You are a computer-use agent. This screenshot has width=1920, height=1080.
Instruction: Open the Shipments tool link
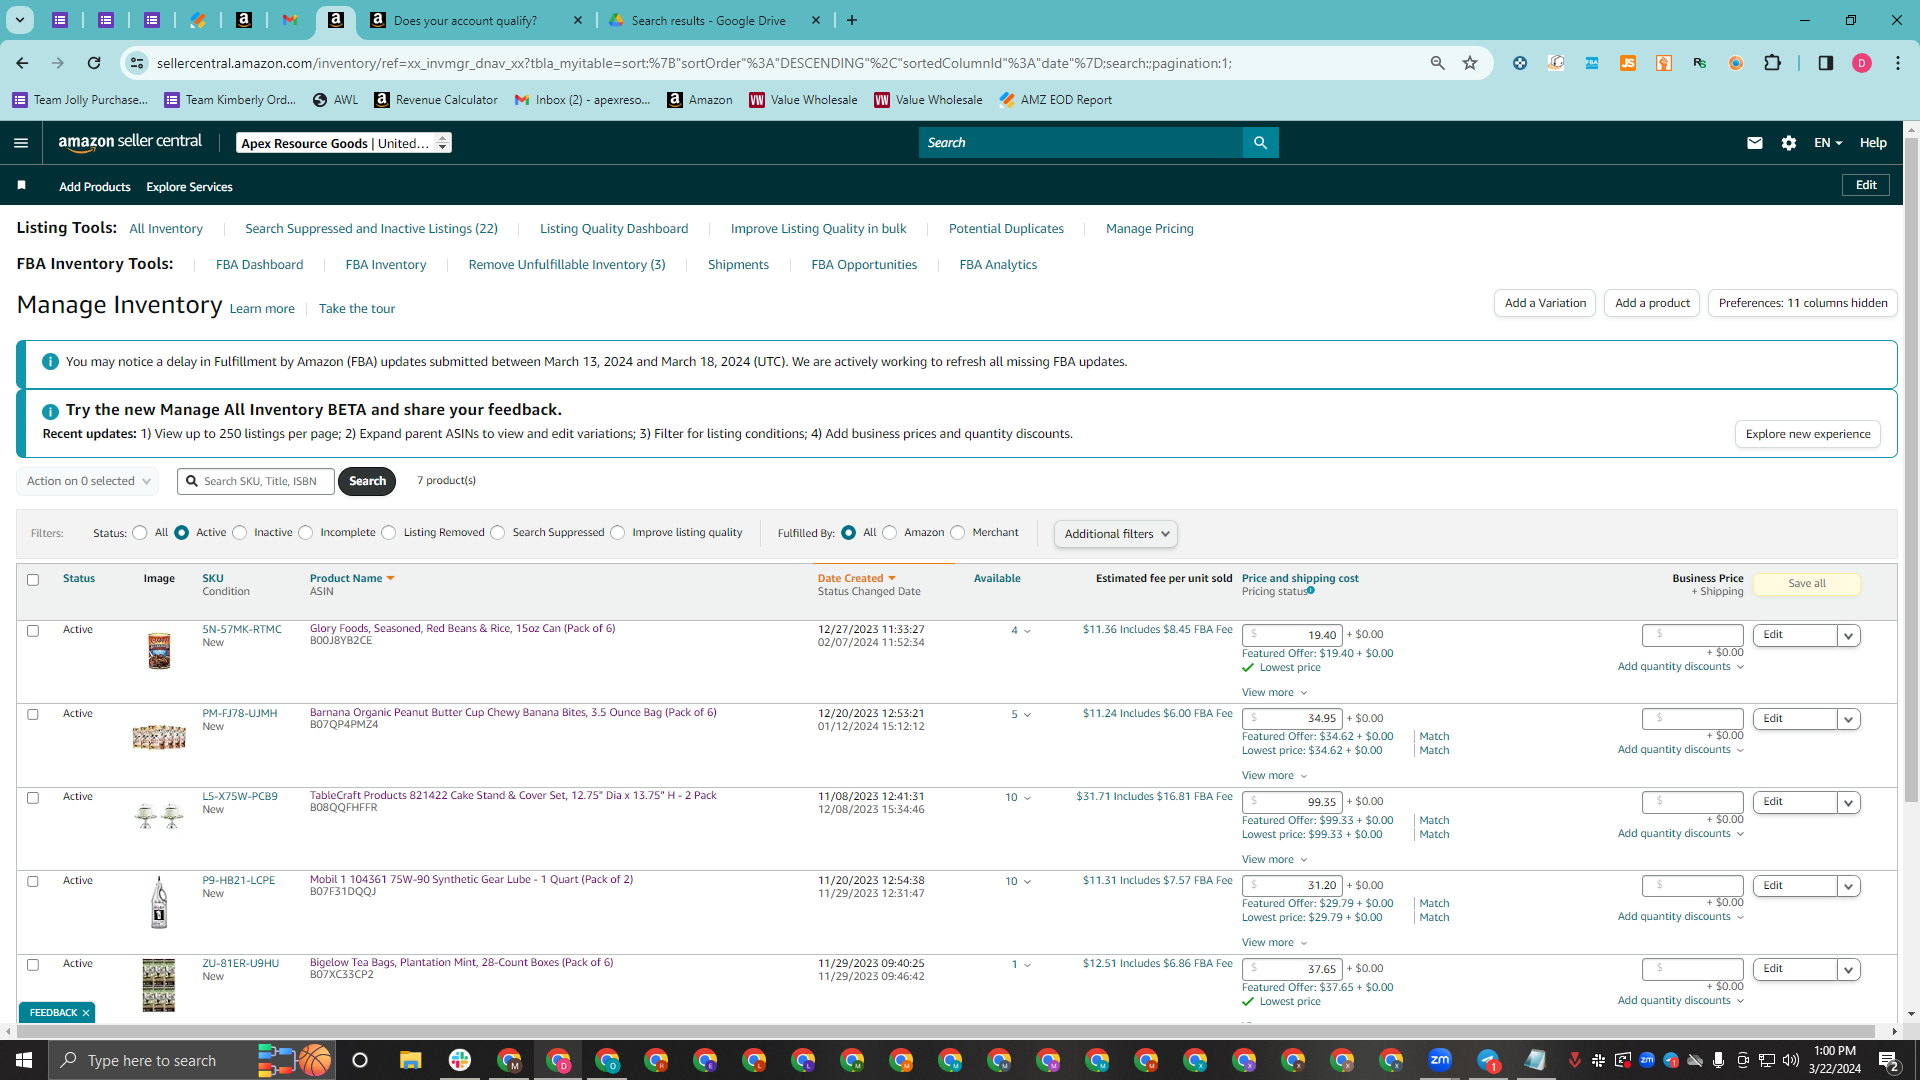738,265
